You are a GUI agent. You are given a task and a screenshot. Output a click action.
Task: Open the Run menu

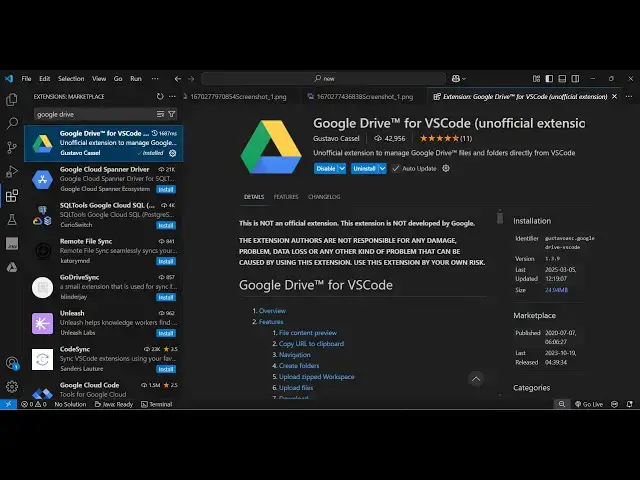(x=136, y=78)
